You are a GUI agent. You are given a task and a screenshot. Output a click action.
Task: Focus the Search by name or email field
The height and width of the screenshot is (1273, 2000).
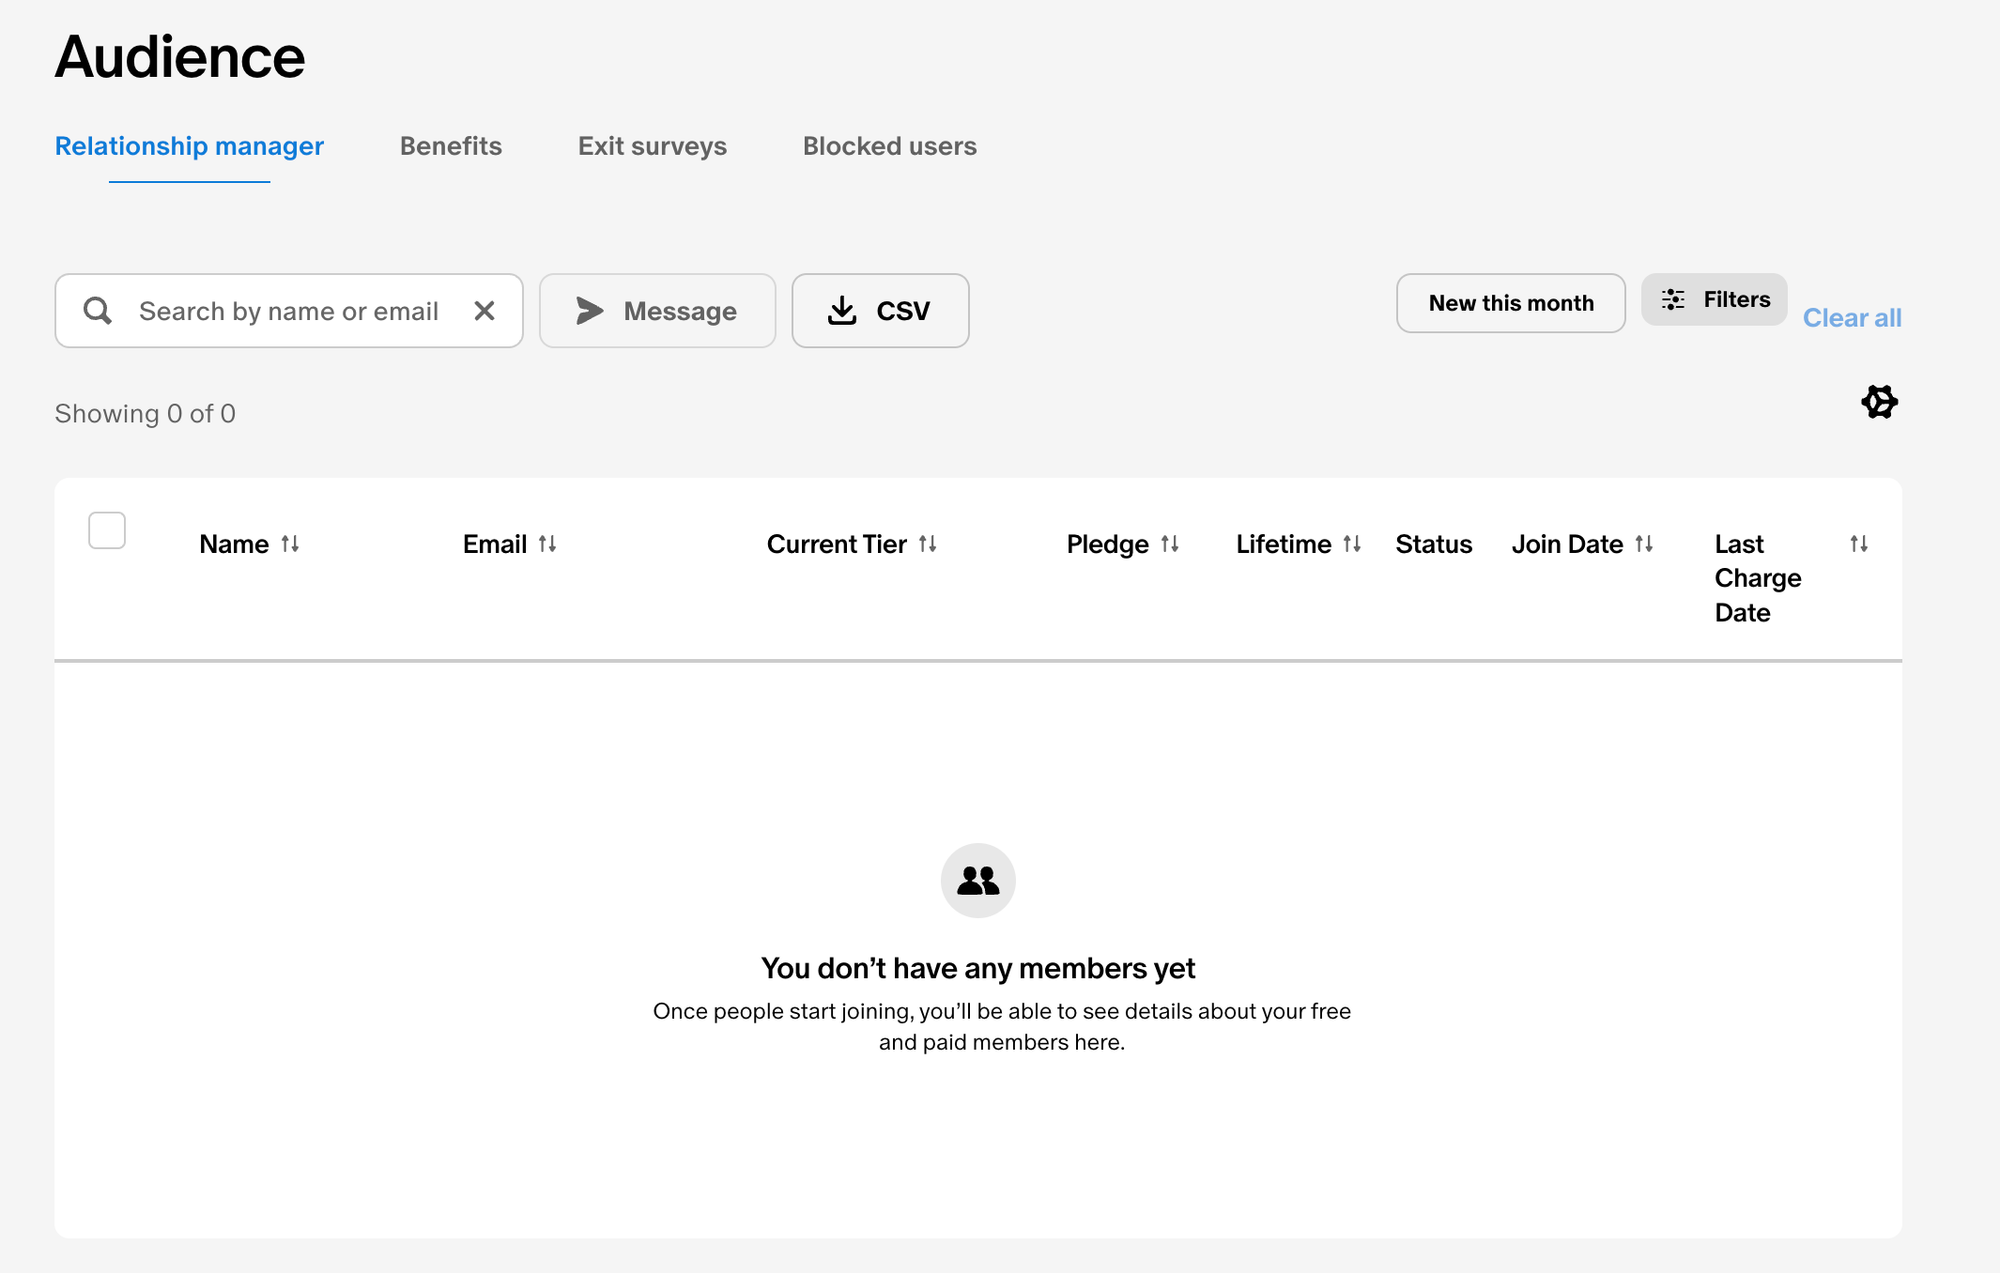289,311
